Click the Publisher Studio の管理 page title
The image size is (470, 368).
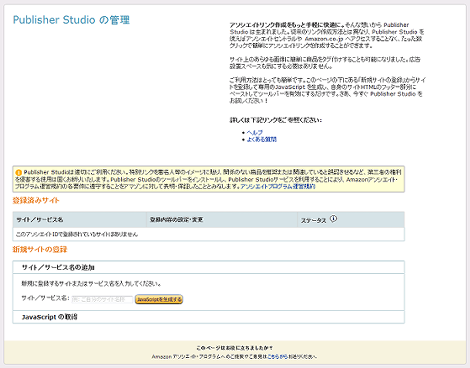point(71,20)
